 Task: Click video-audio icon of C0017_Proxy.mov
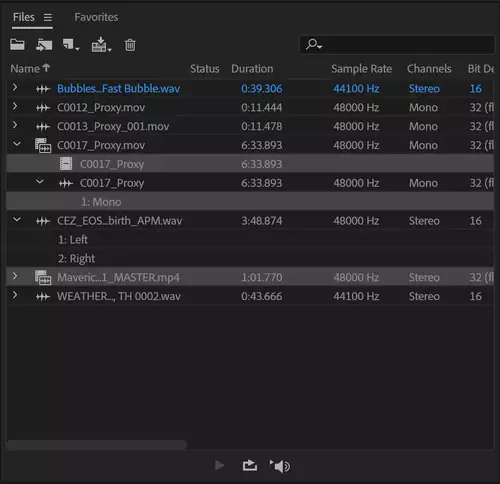(x=43, y=146)
